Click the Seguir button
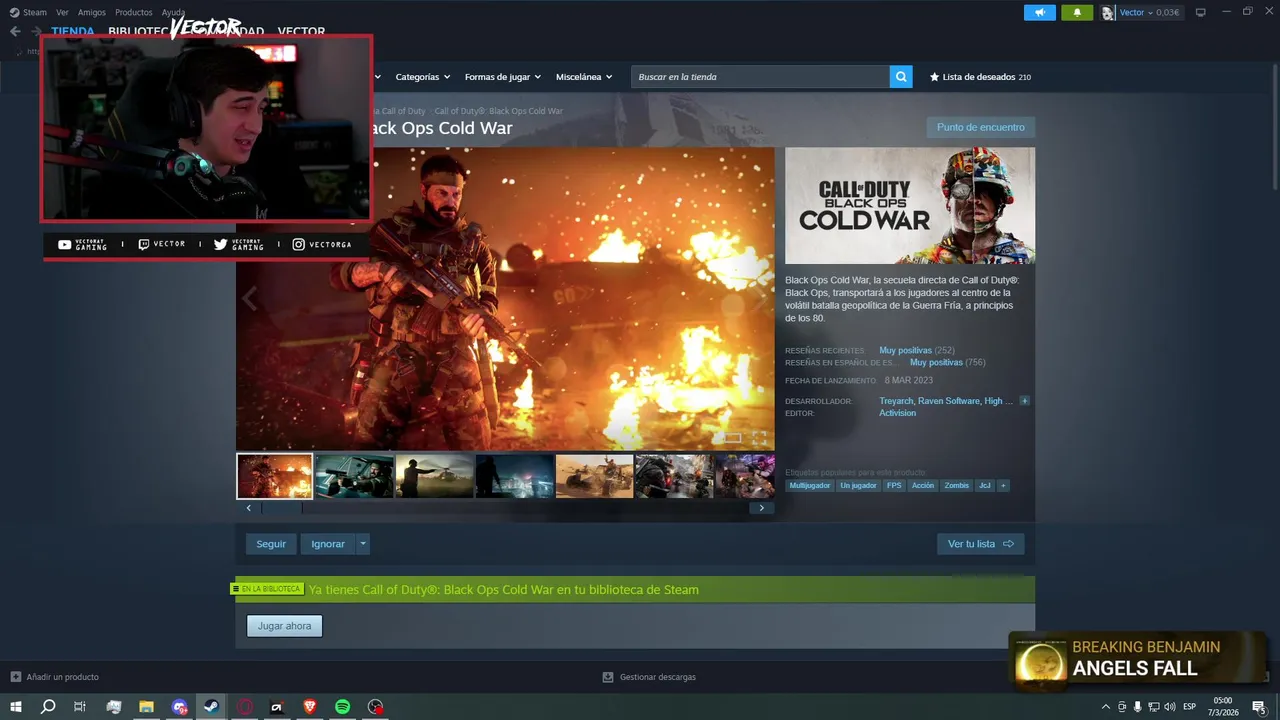 [271, 544]
